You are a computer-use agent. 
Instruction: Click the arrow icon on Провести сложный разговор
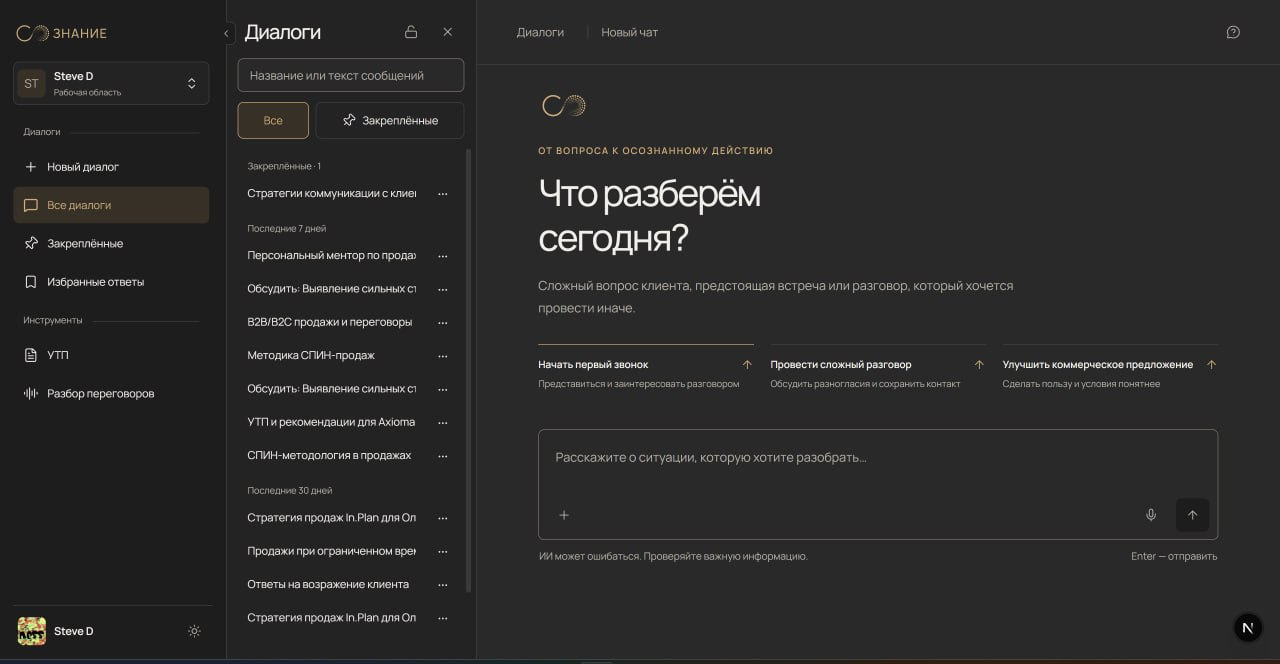(x=979, y=365)
